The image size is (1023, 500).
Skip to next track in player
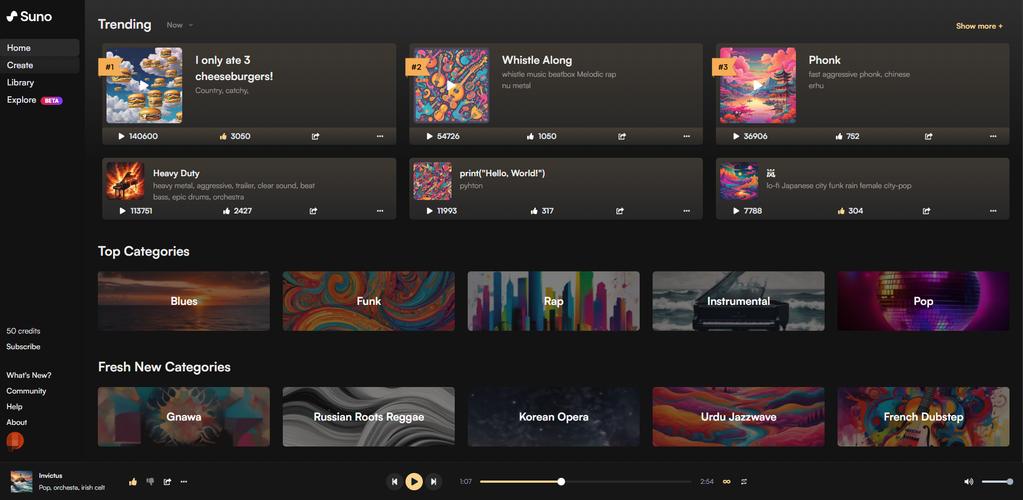(x=434, y=482)
